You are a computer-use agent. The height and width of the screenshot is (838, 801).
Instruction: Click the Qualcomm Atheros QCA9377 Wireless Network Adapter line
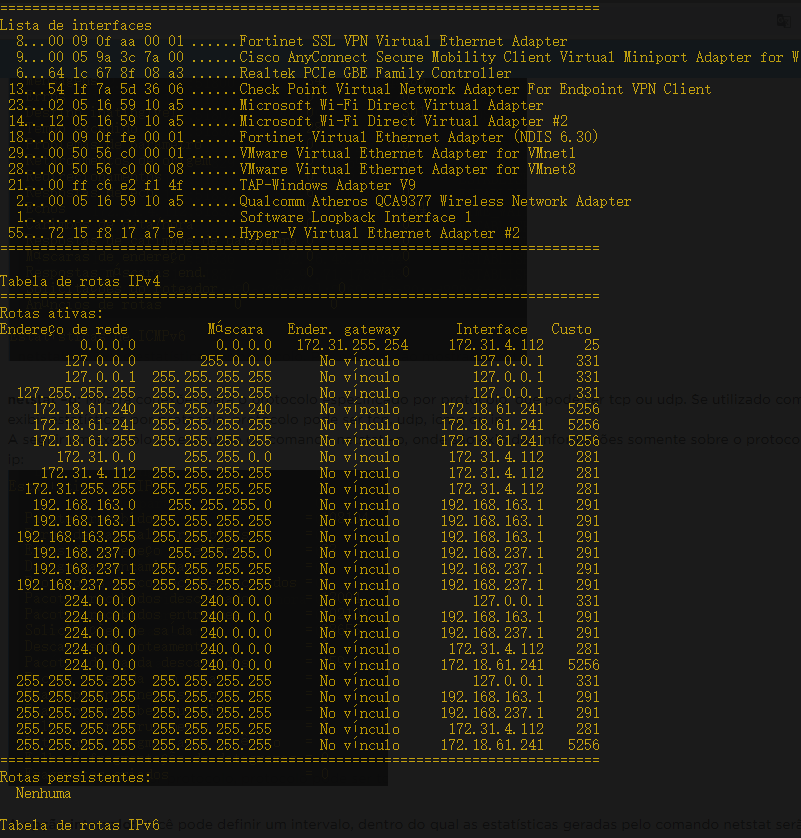(x=435, y=201)
